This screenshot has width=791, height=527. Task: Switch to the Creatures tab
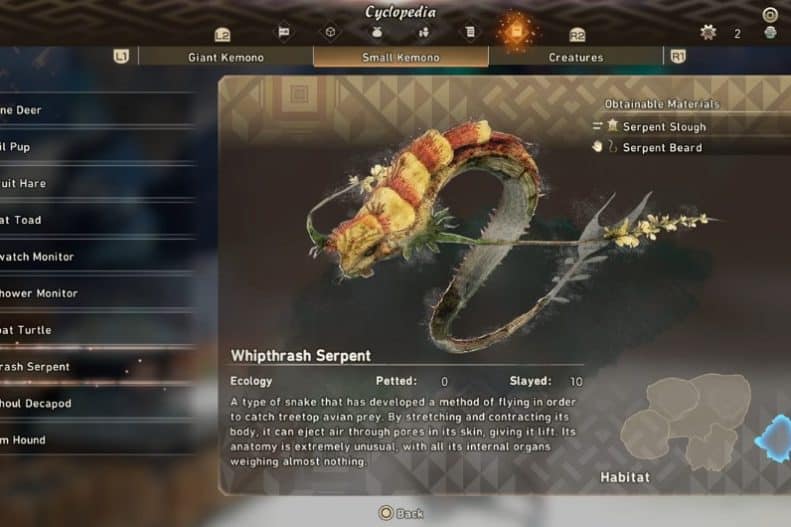coord(576,57)
